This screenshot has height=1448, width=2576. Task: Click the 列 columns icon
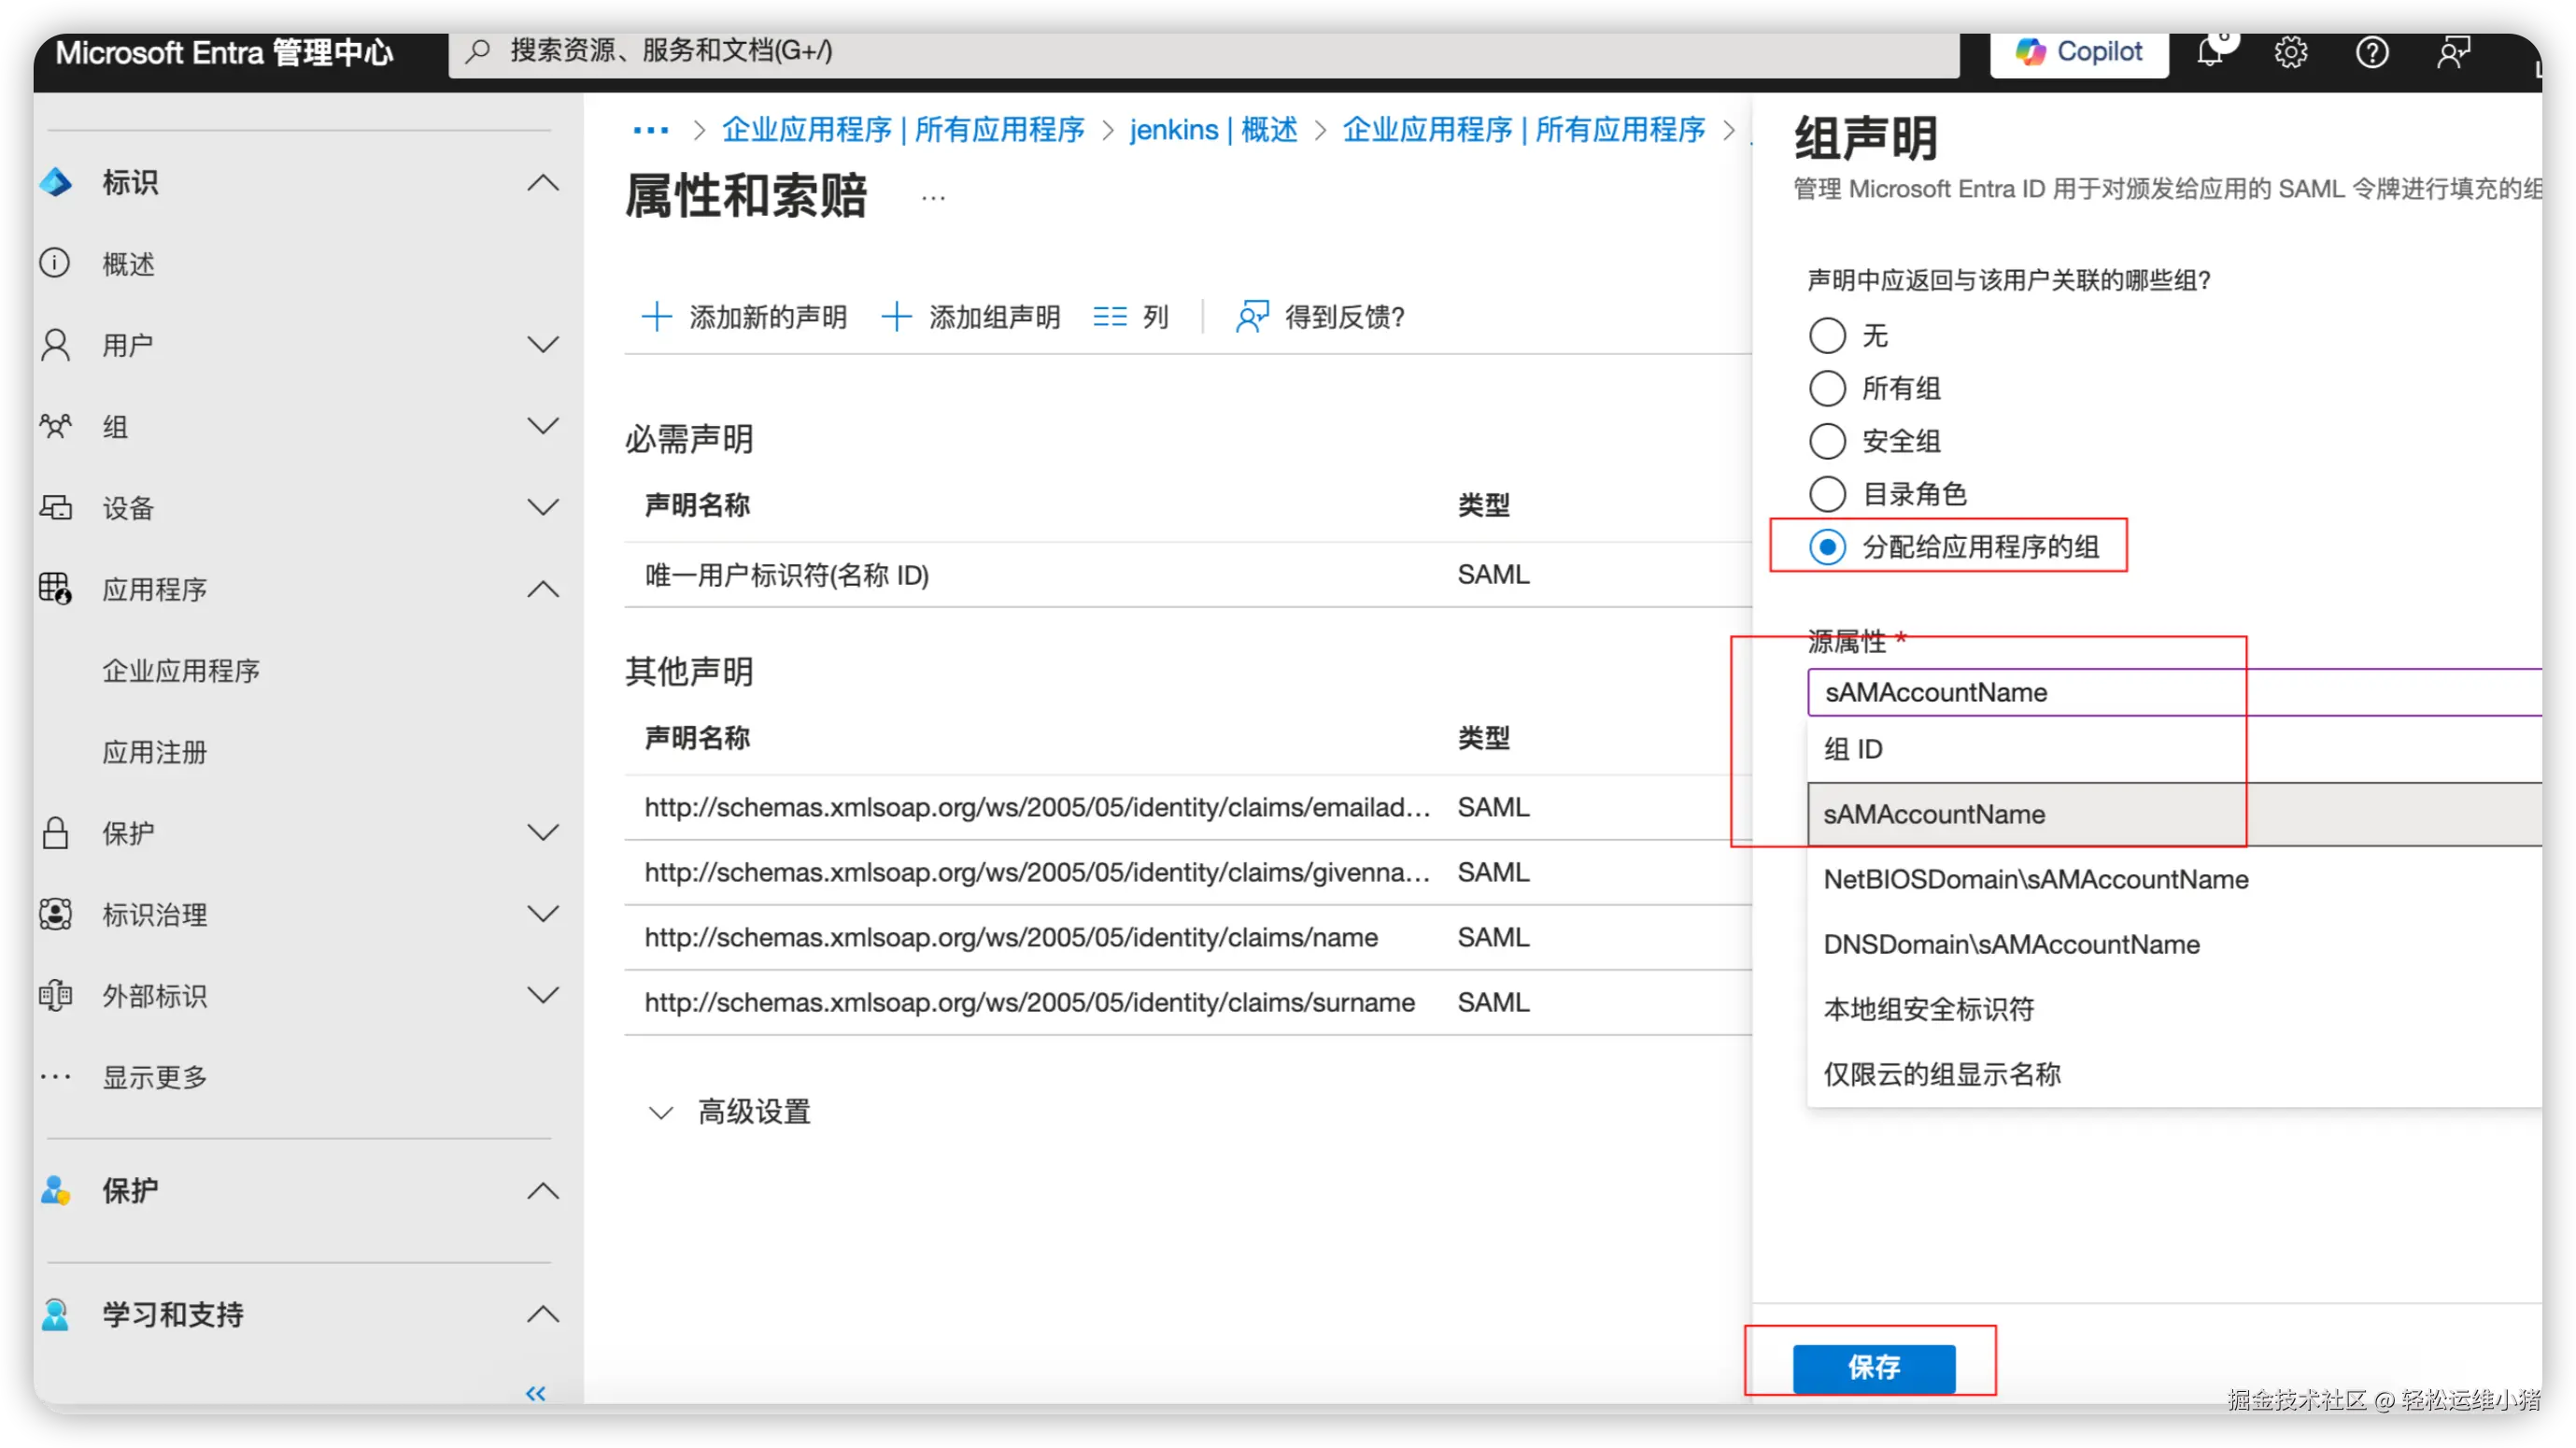(1110, 317)
